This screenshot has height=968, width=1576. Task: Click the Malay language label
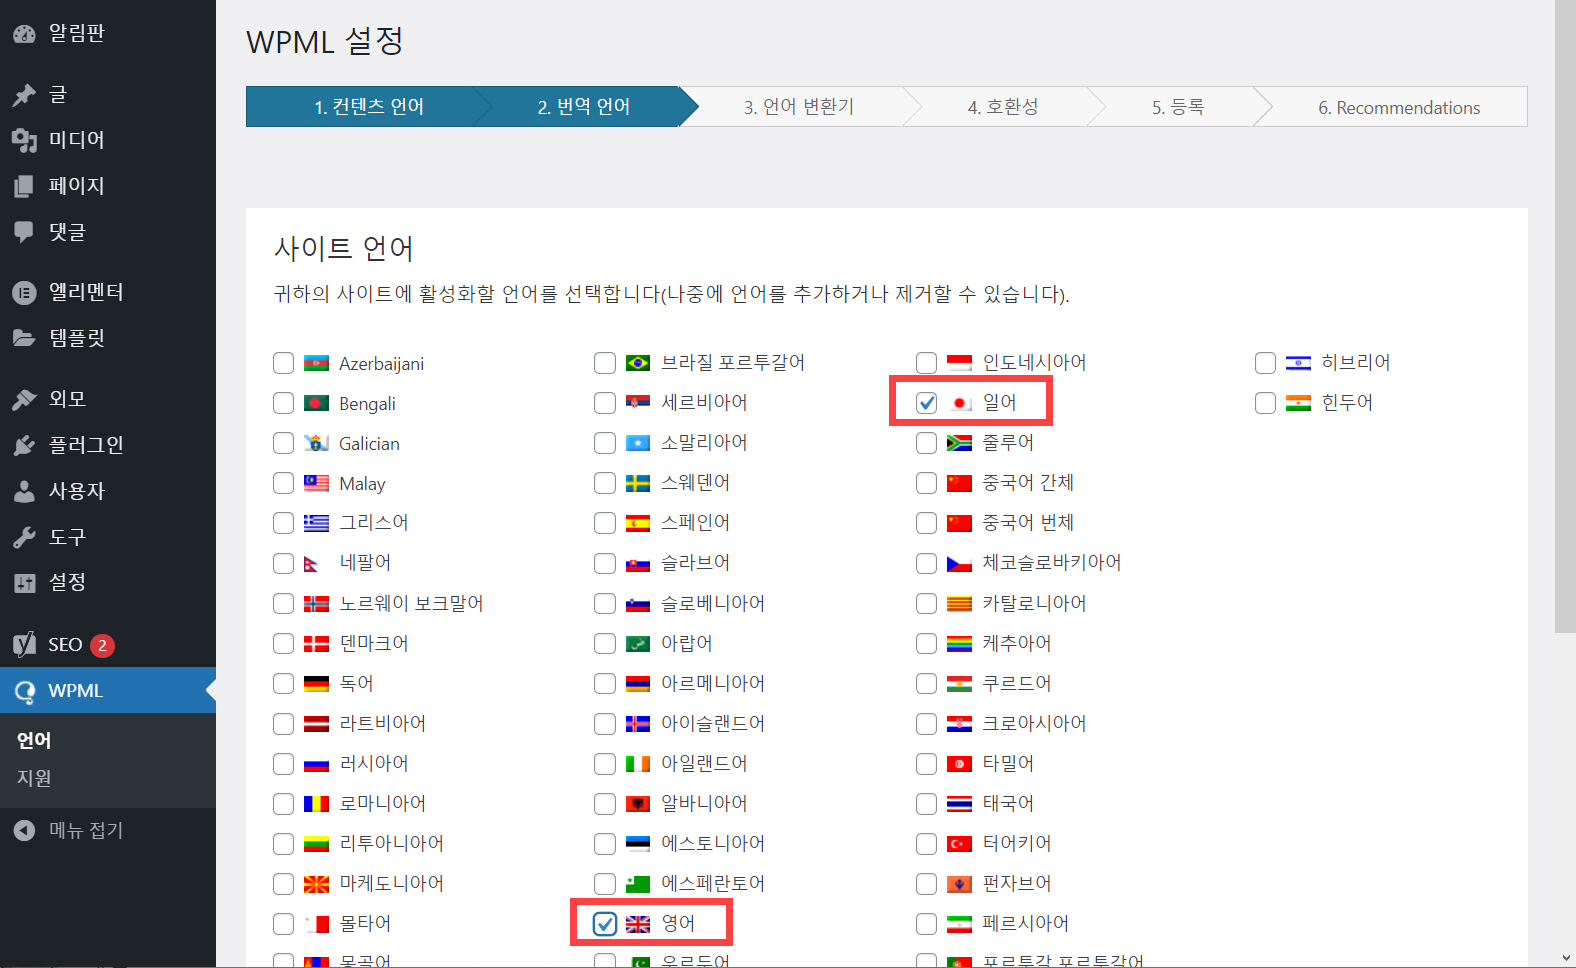[x=362, y=484]
